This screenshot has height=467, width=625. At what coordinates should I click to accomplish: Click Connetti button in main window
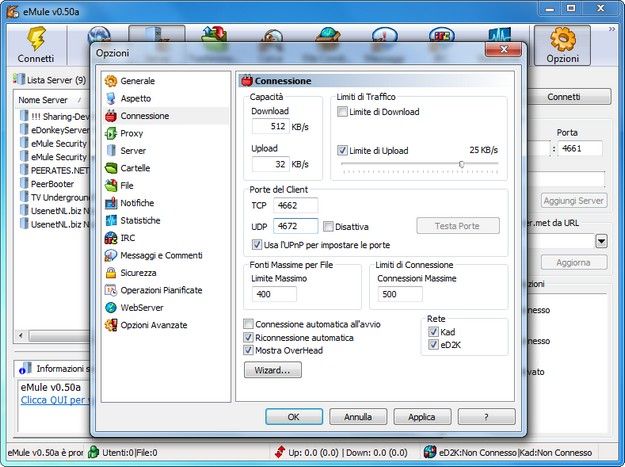[x=569, y=97]
